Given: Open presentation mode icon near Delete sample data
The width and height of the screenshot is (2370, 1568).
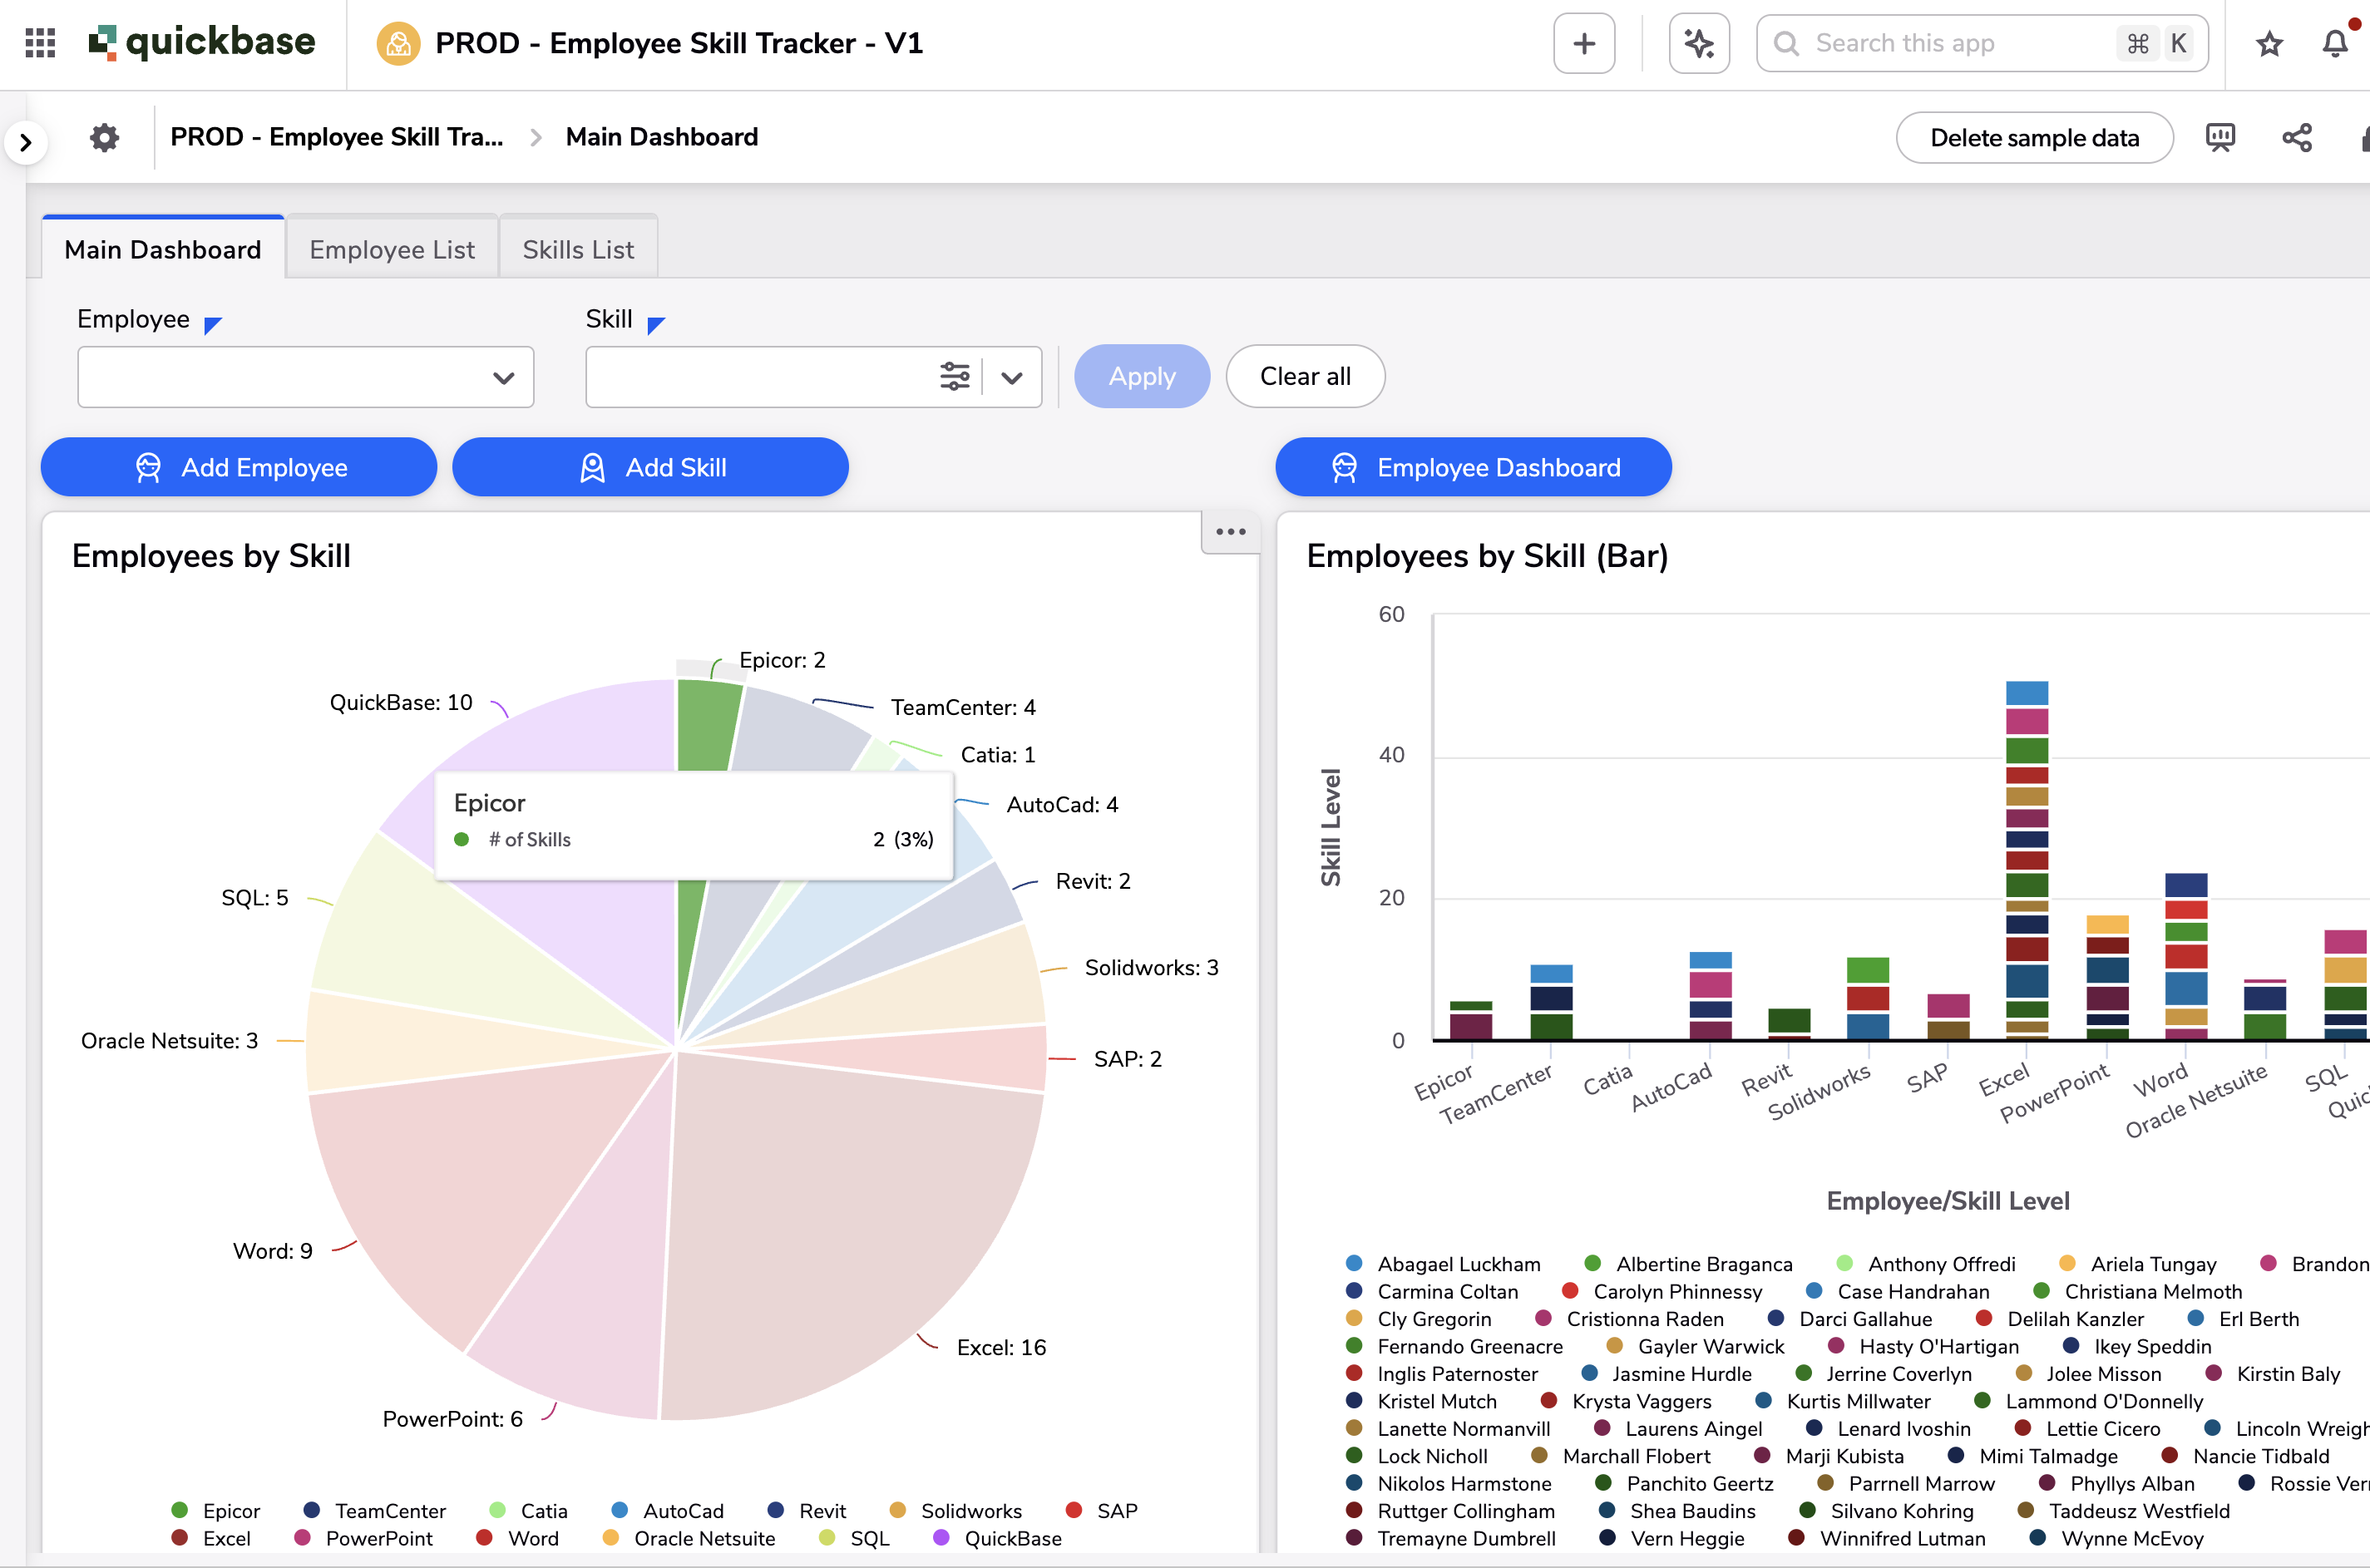Looking at the screenshot, I should (2221, 137).
